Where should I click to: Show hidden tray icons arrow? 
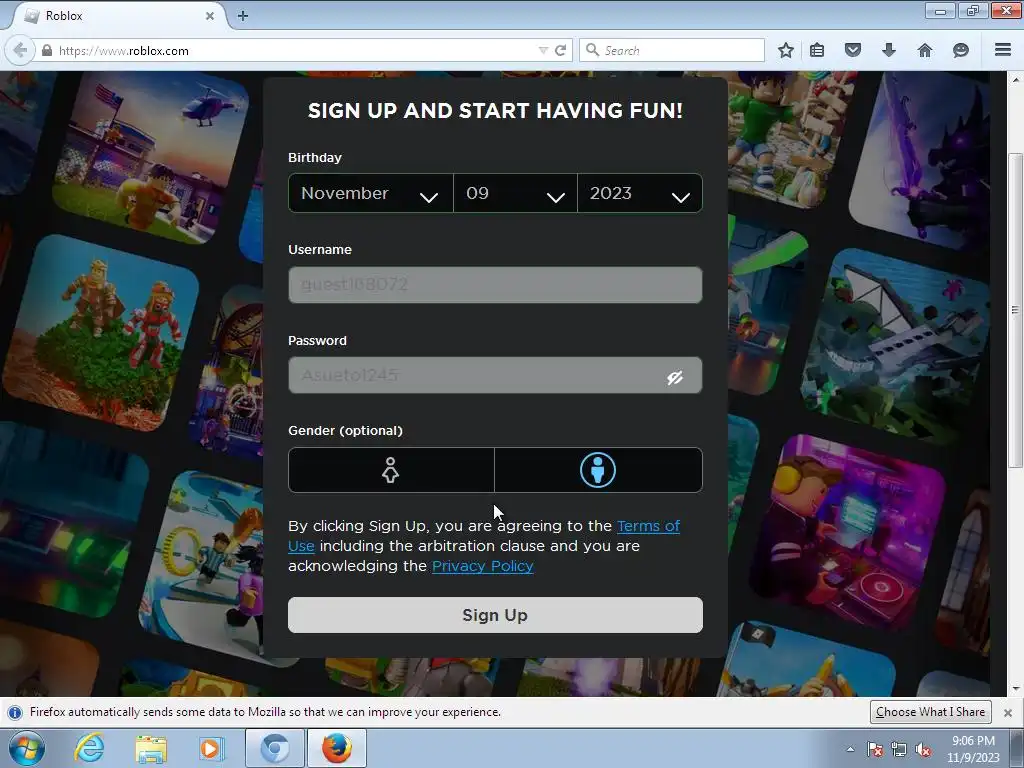pyautogui.click(x=850, y=749)
